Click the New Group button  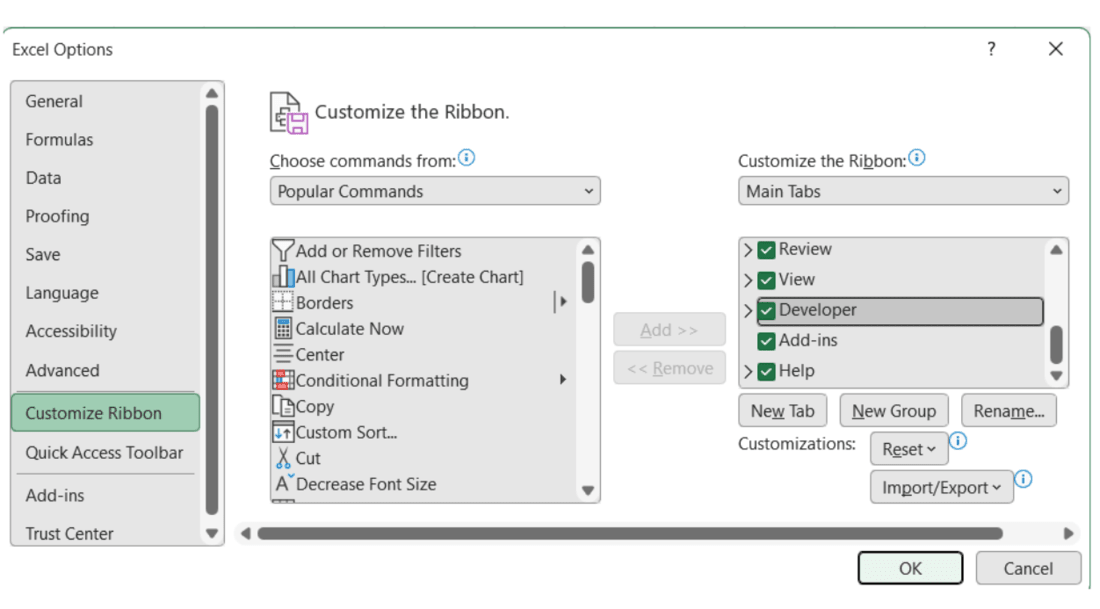pyautogui.click(x=894, y=411)
